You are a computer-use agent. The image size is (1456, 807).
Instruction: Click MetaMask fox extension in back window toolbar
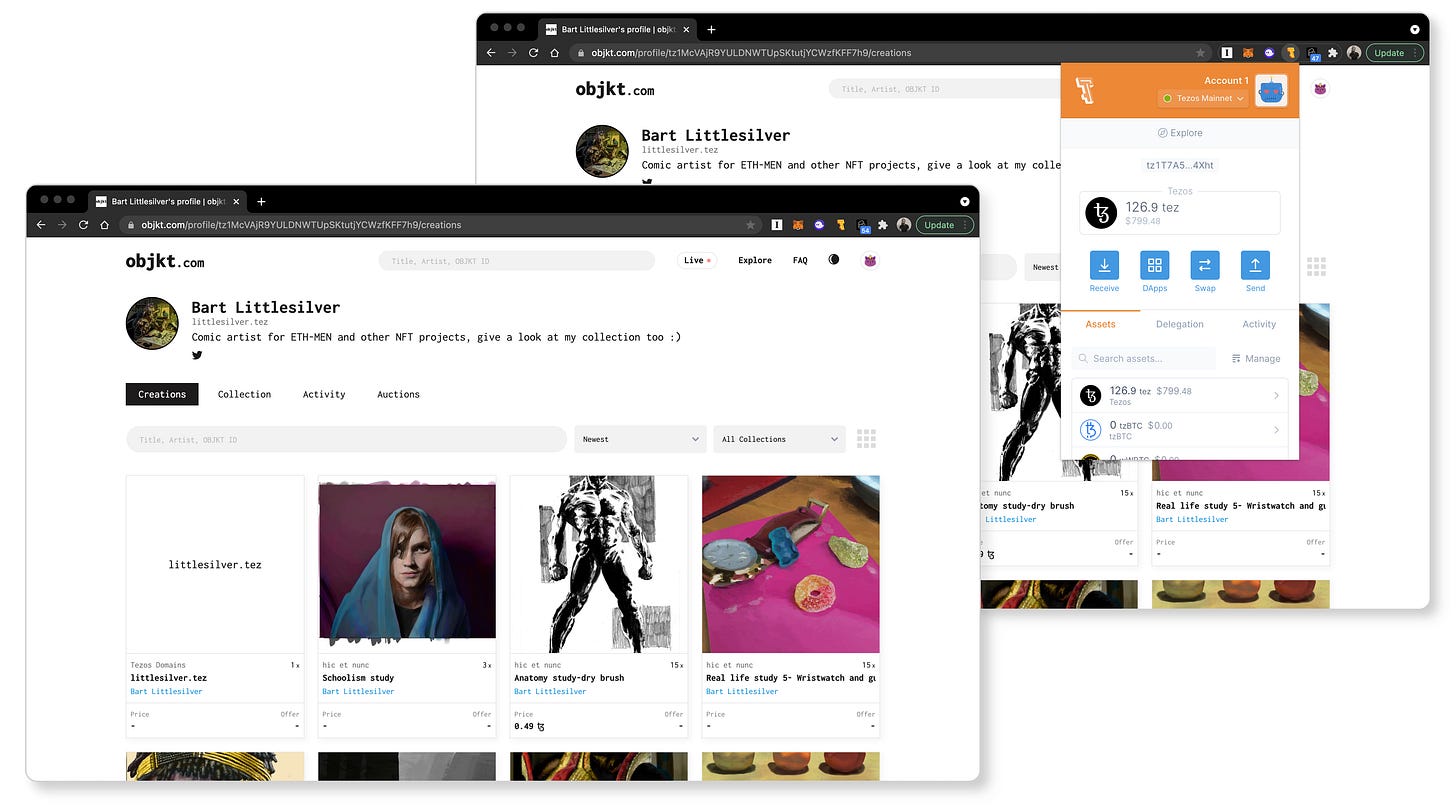(x=1248, y=53)
